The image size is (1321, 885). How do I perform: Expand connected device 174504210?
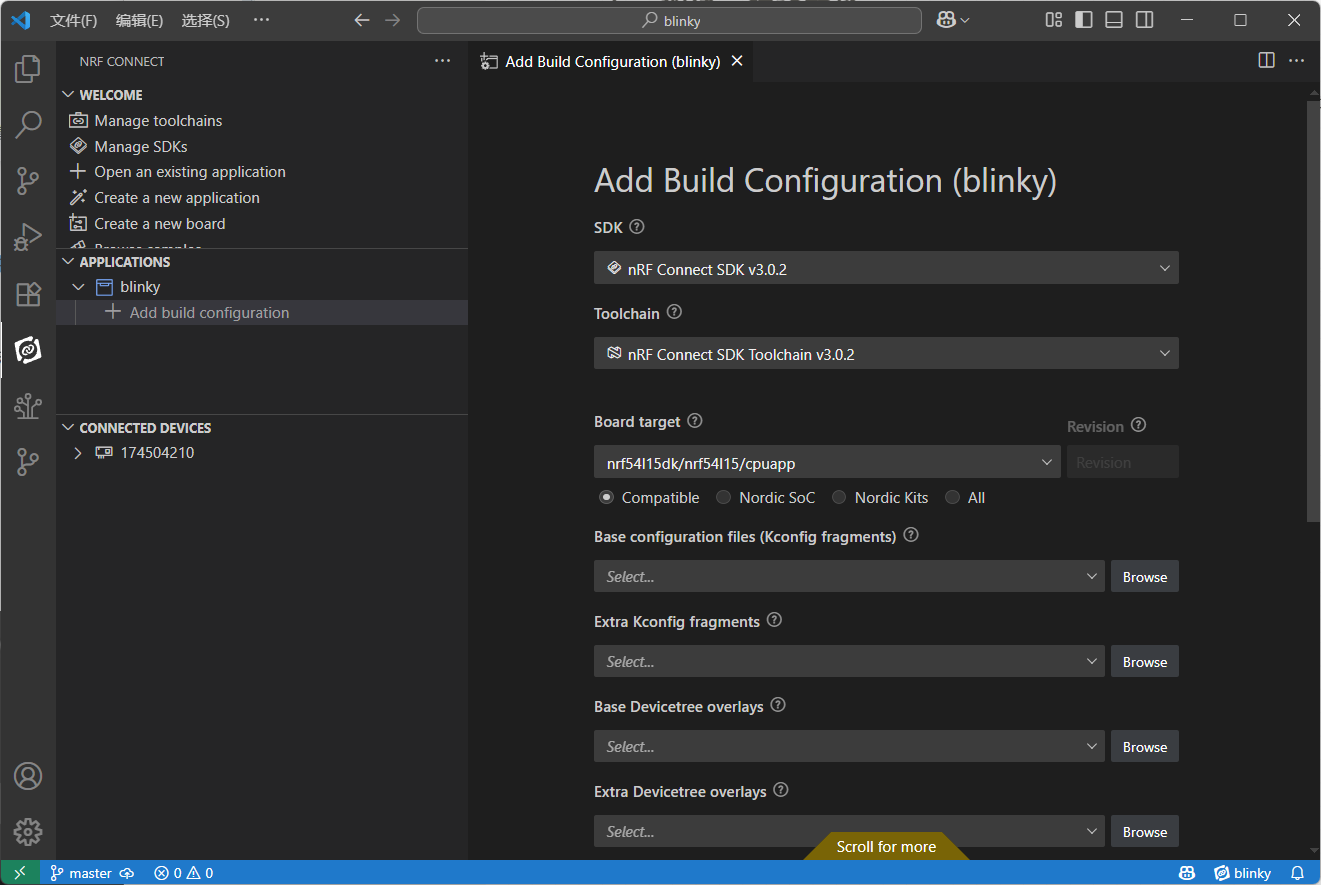[78, 453]
